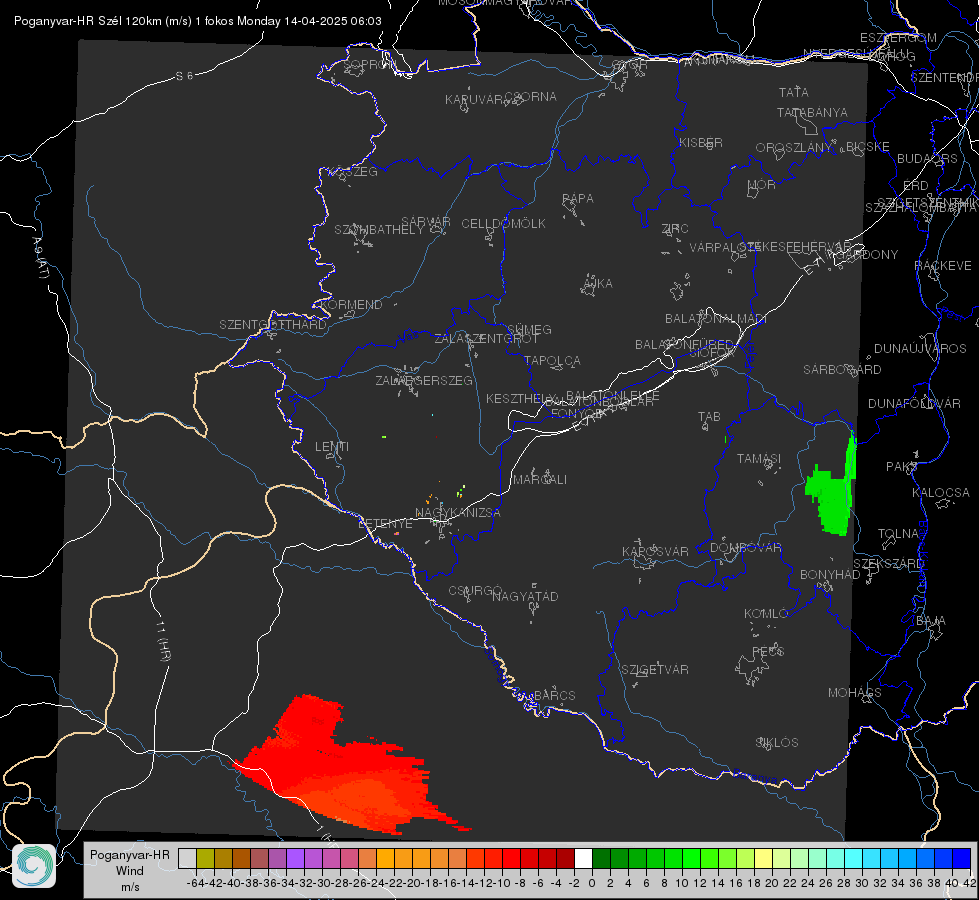Click the RACKEVE town label
The height and width of the screenshot is (900, 979).
point(943,266)
